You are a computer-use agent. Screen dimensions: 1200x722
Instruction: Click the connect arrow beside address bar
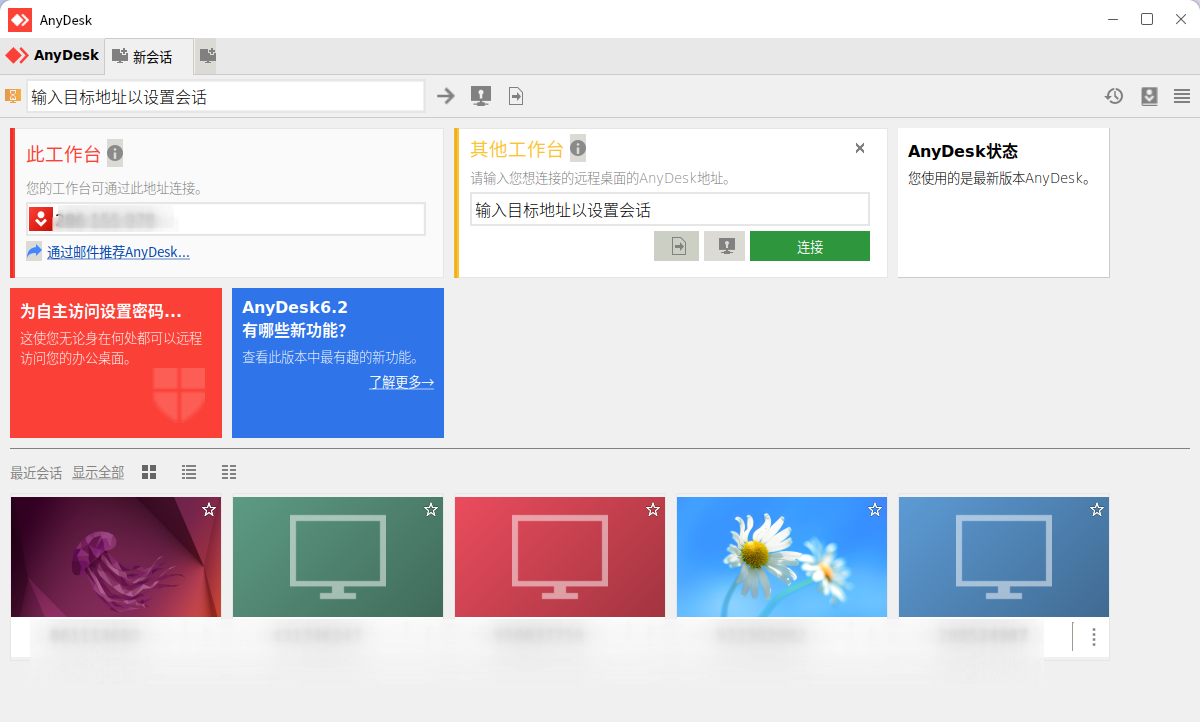(x=446, y=96)
